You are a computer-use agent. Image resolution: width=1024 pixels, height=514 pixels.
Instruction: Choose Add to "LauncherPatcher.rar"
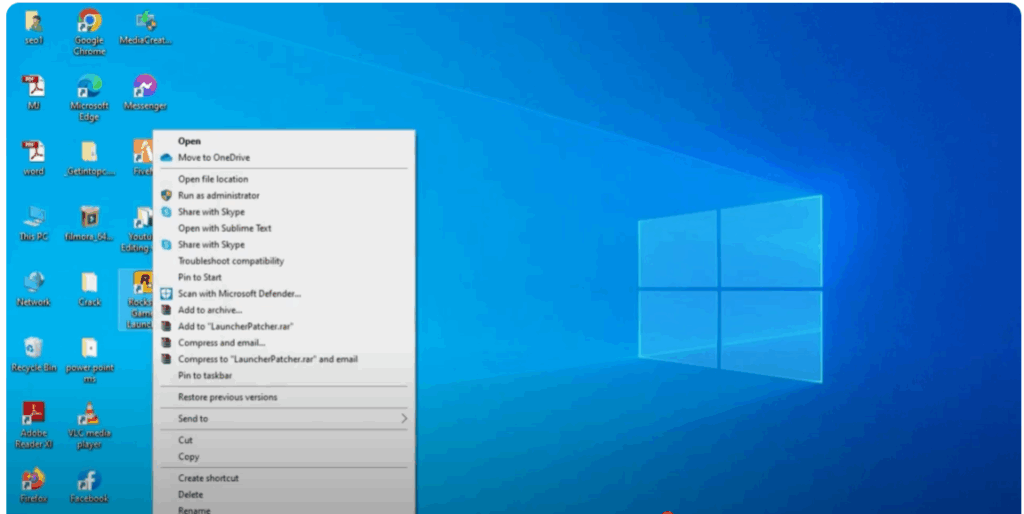pos(283,327)
